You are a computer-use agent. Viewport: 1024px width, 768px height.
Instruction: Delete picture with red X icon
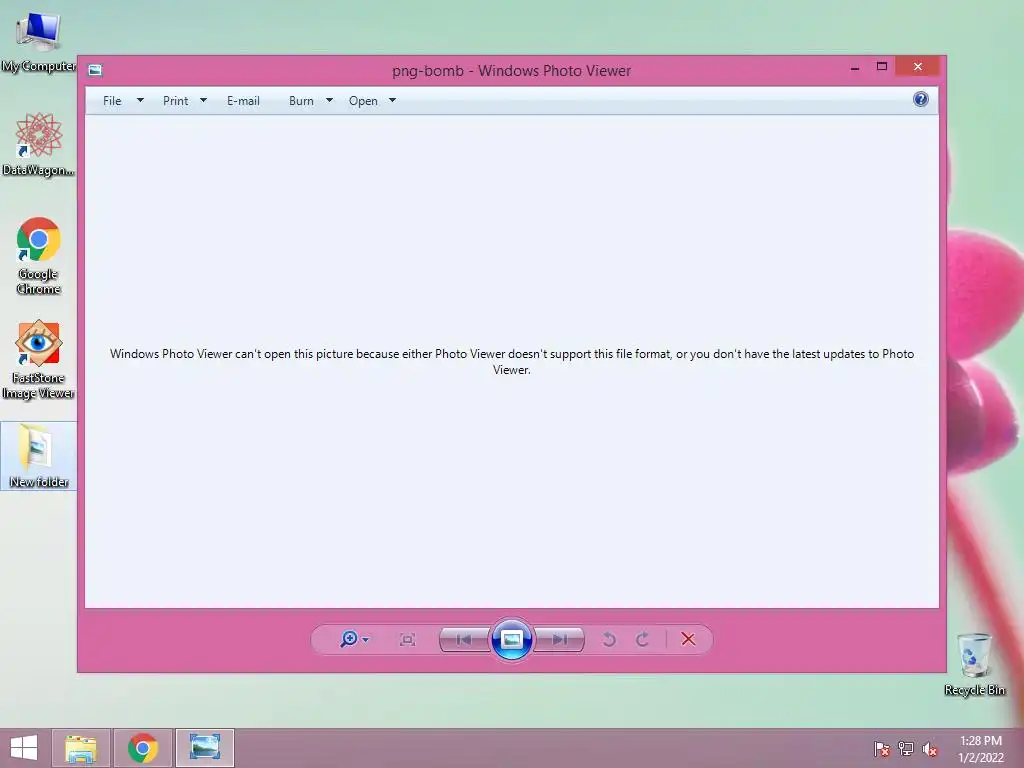pyautogui.click(x=688, y=639)
